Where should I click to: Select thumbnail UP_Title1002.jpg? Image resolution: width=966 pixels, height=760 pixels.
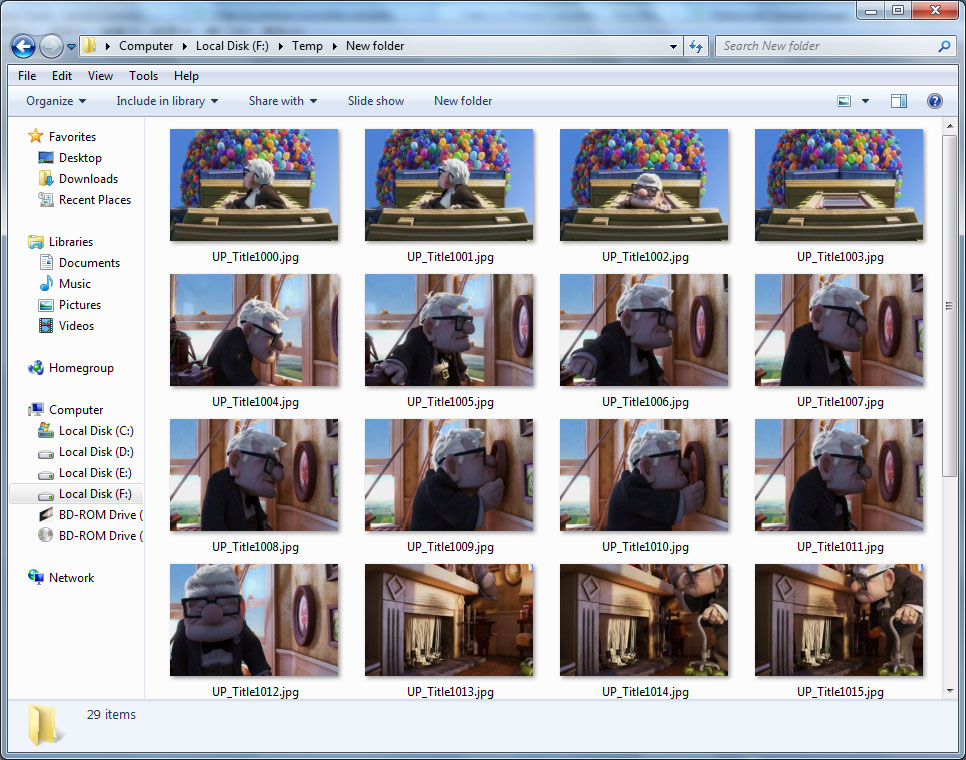coord(644,185)
